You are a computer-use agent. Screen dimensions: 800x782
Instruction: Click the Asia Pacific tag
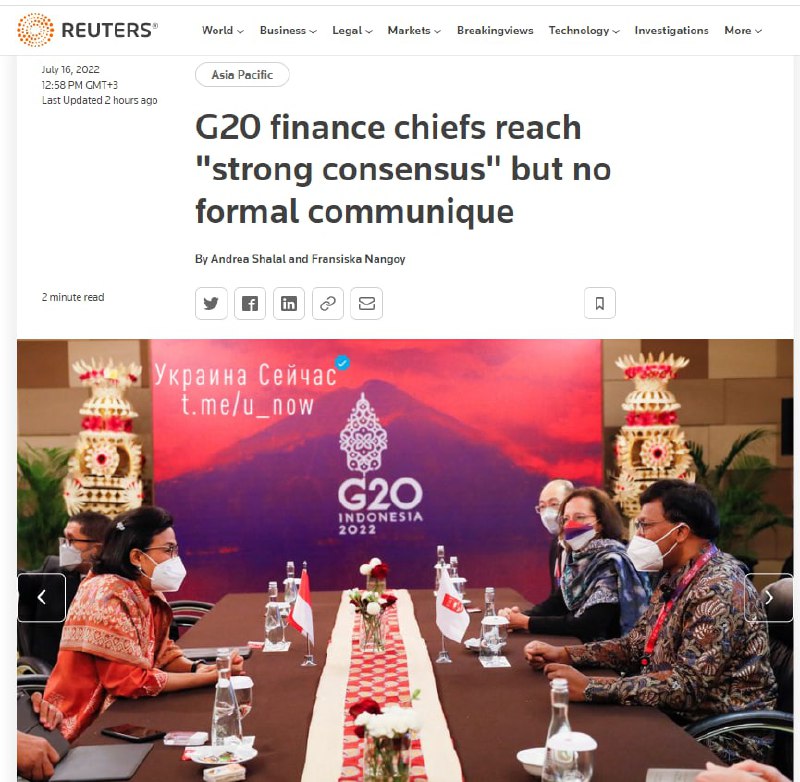click(x=242, y=74)
